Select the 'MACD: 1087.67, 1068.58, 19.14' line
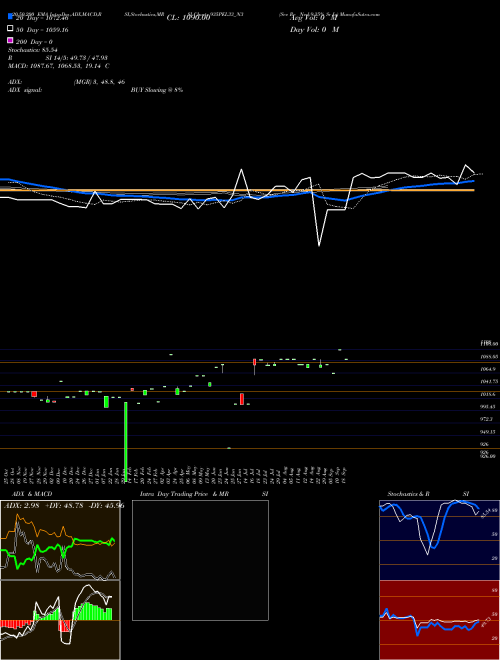Screen dimensions: 500x660 (56, 66)
